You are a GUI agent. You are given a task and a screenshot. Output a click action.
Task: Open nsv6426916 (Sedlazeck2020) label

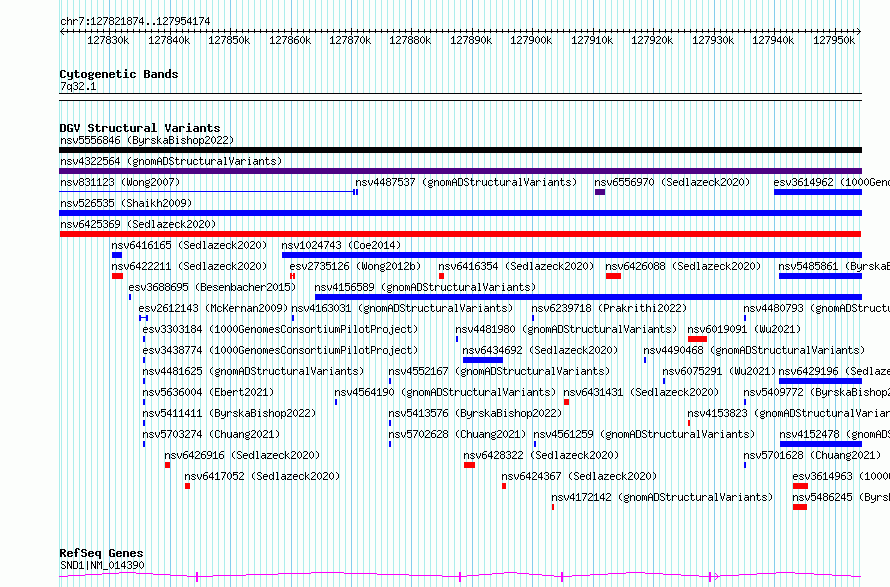pyautogui.click(x=242, y=455)
